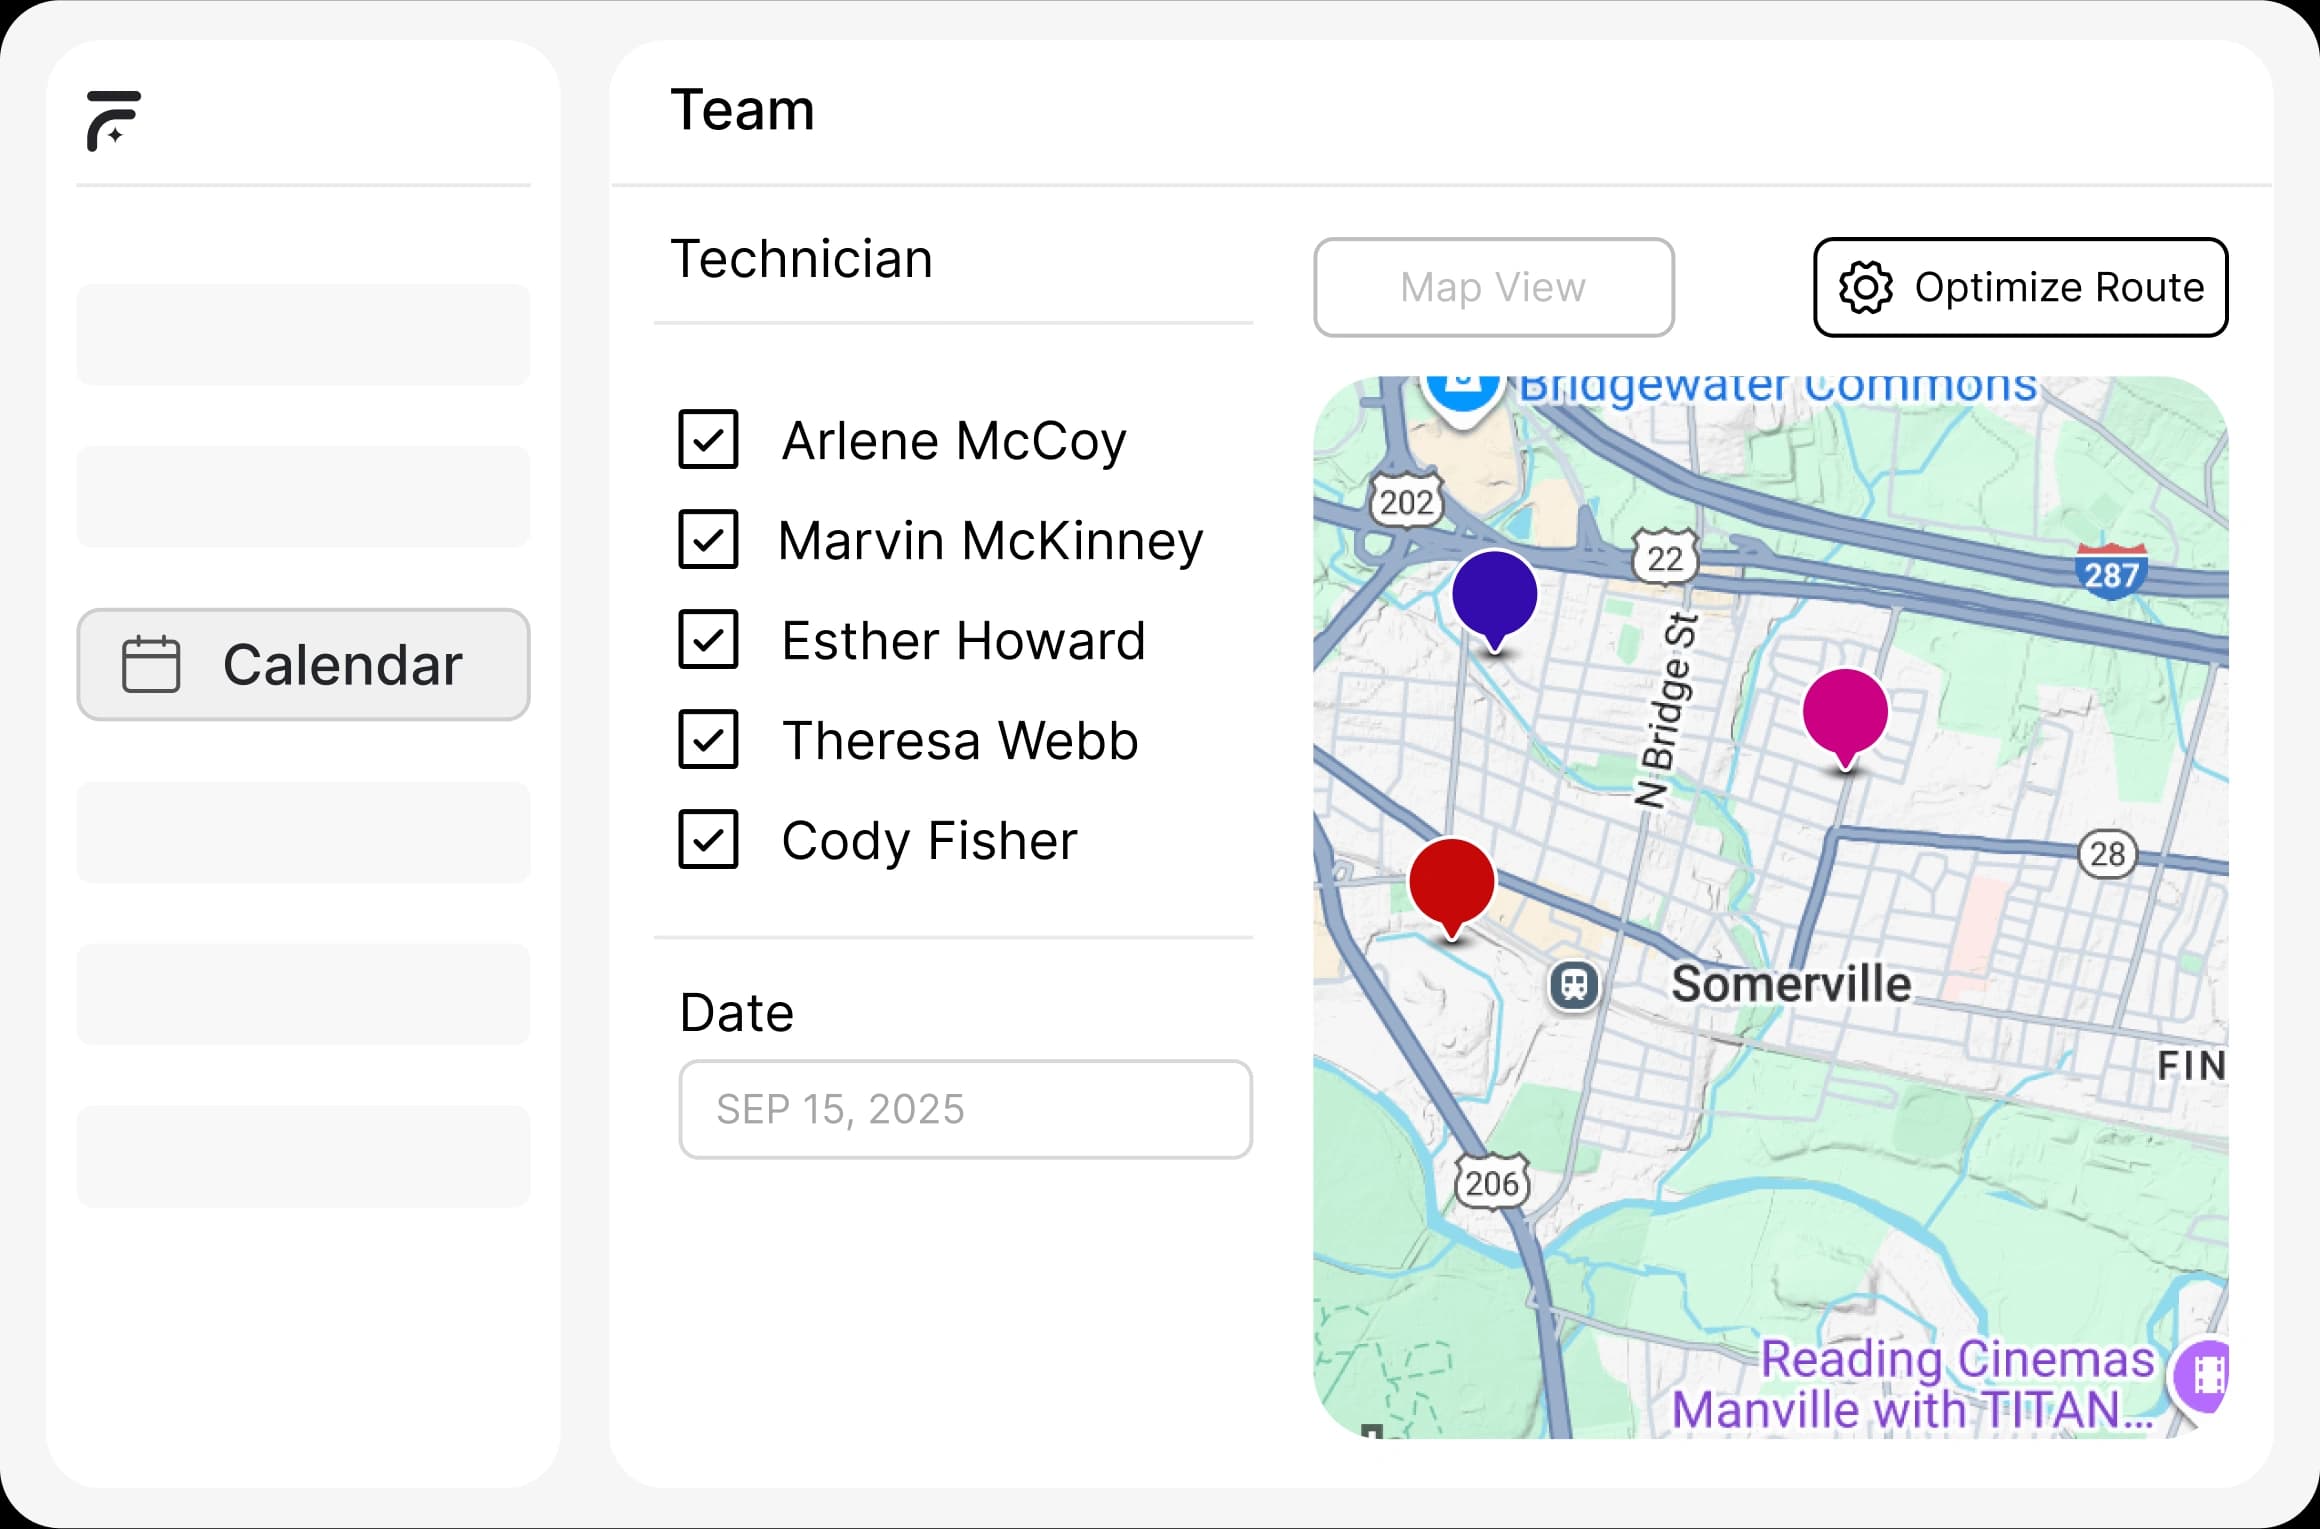Uncheck the Cody Fisher checkbox
Image resolution: width=2320 pixels, height=1529 pixels.
[708, 840]
